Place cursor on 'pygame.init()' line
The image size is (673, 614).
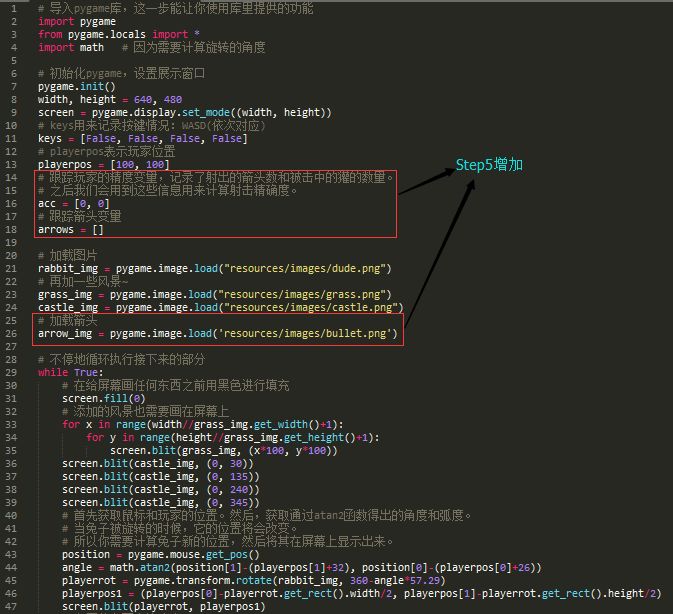(76, 86)
